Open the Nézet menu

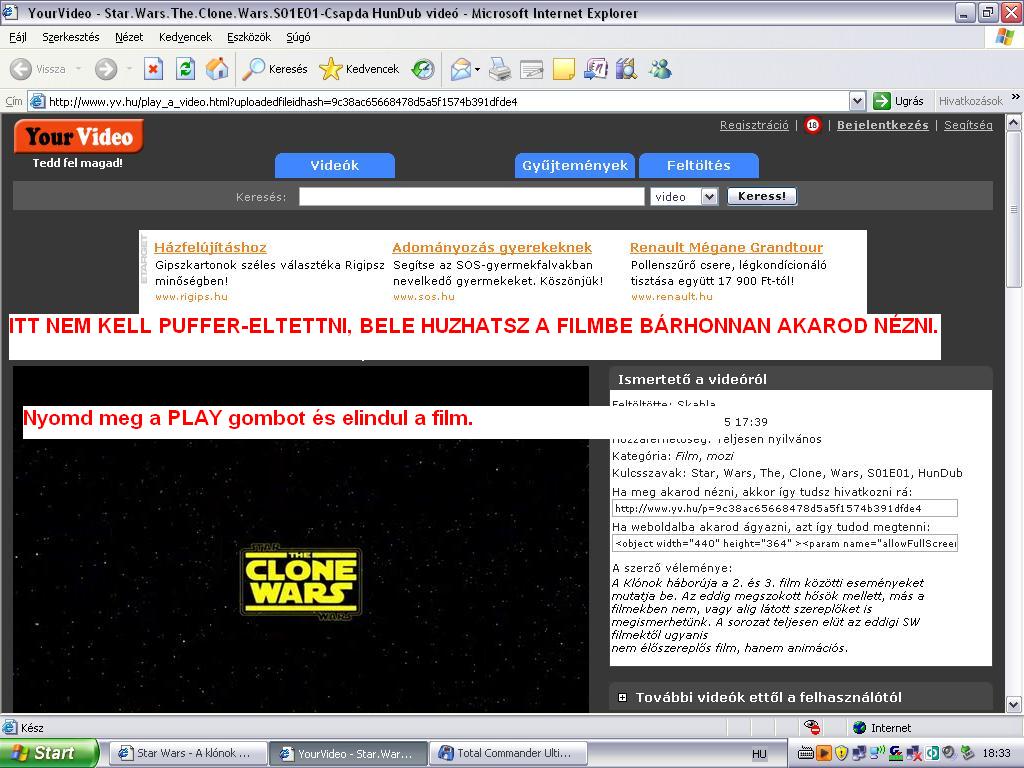(x=129, y=37)
